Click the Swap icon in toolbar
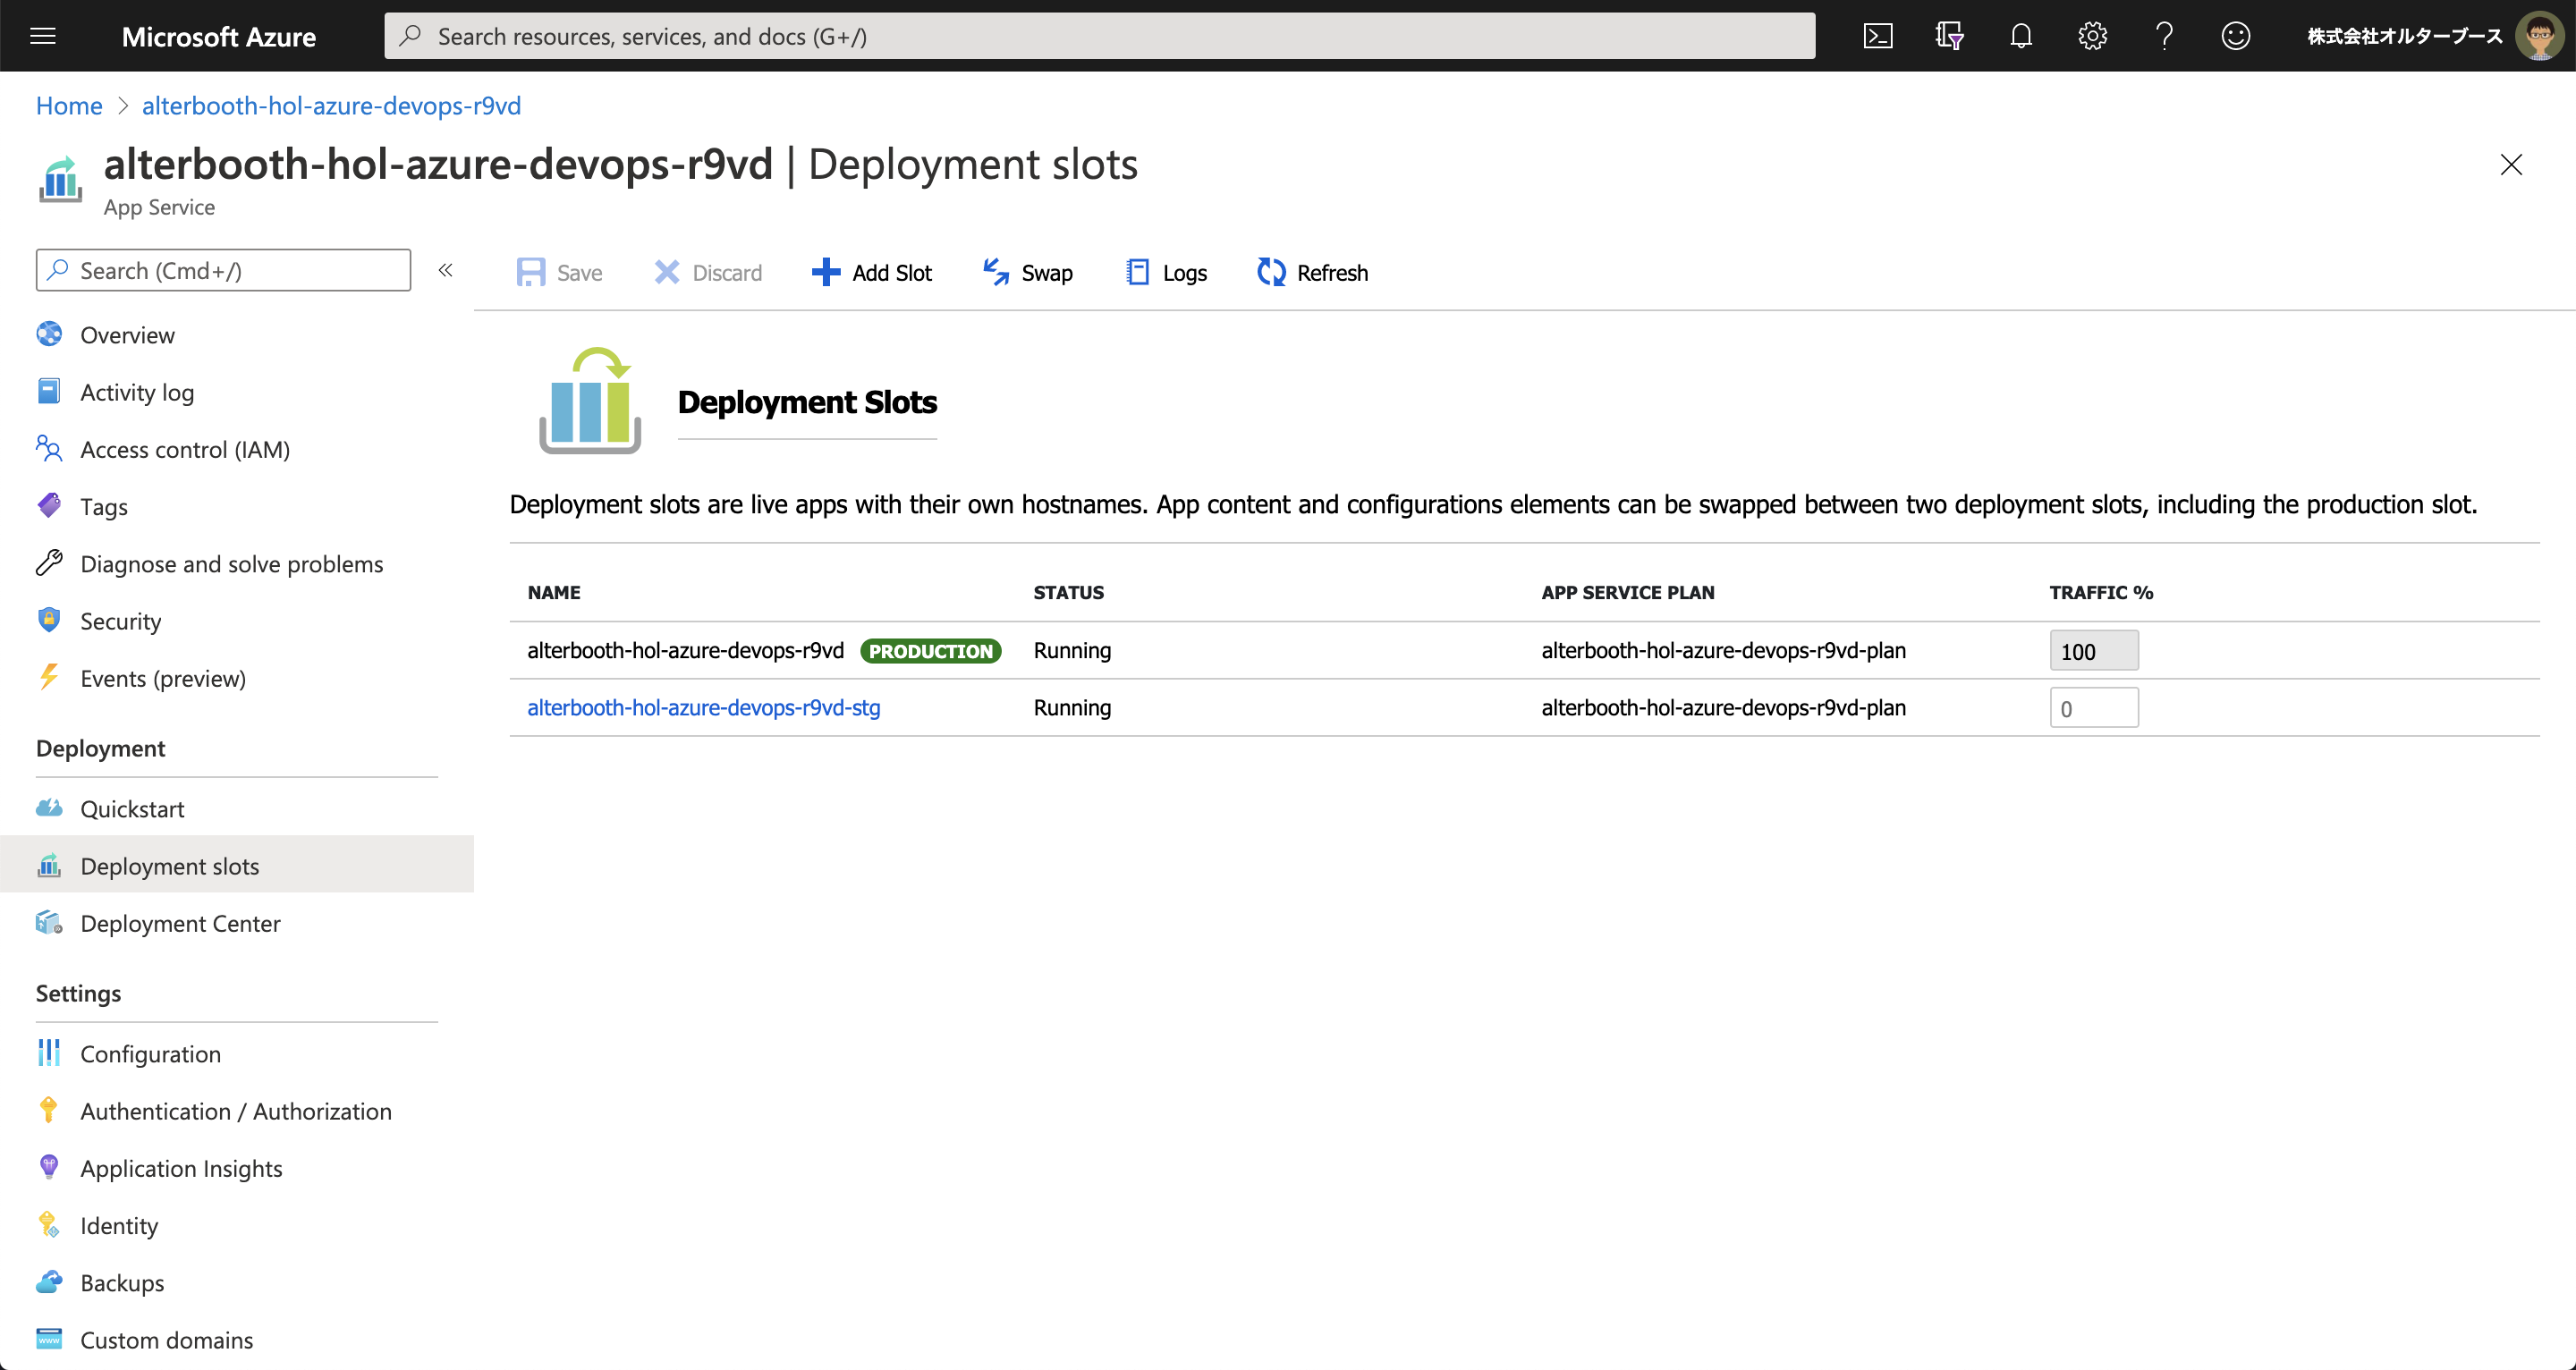The width and height of the screenshot is (2576, 1370). pos(1024,271)
